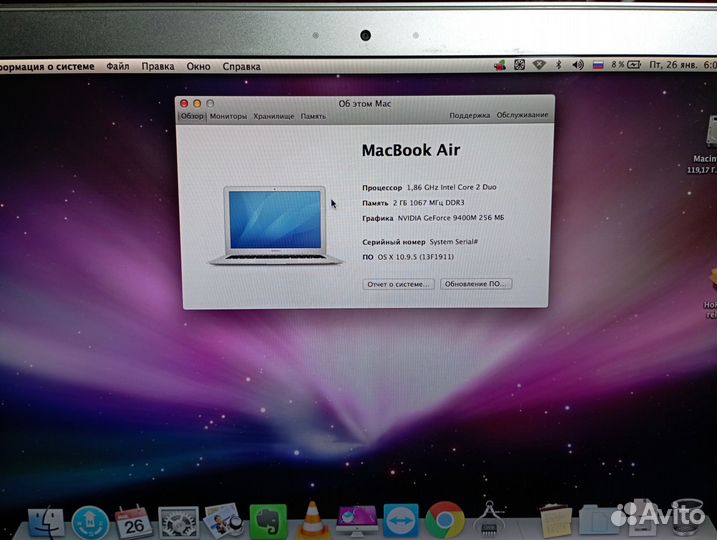This screenshot has height=540, width=717.
Task: Click the MacBook Air title heading
Action: 411,150
